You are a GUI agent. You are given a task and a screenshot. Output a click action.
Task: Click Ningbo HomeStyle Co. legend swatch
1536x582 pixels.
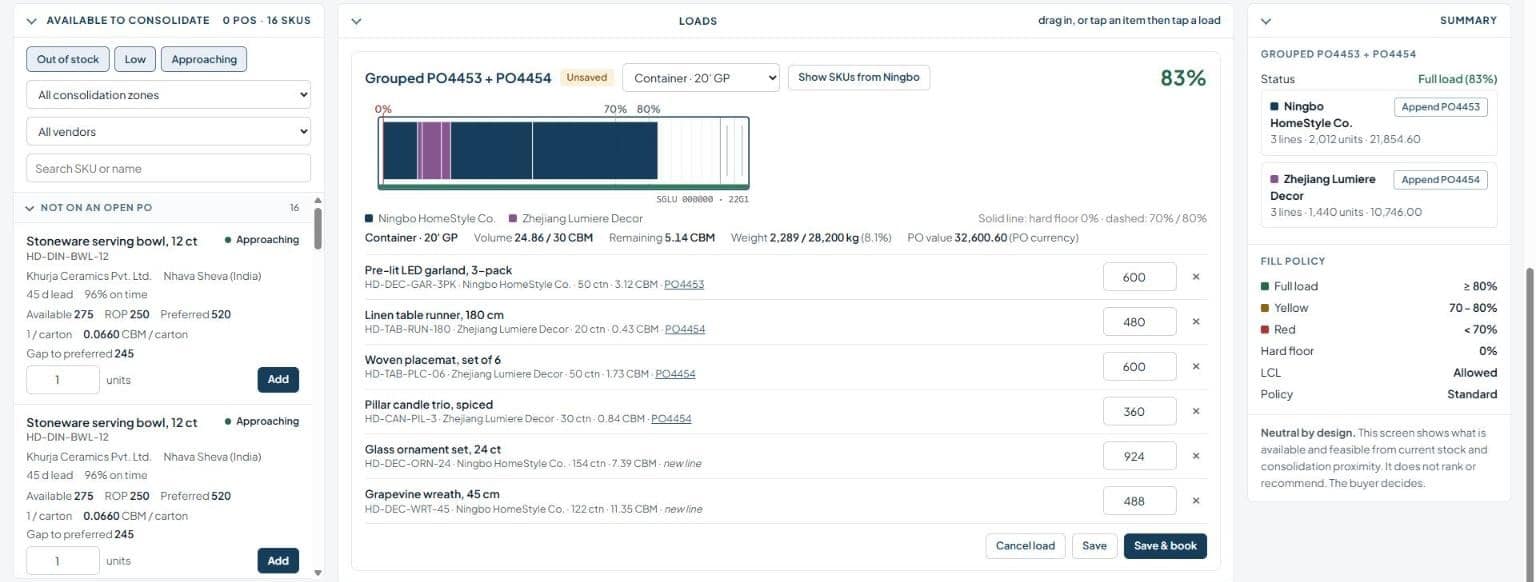(369, 218)
